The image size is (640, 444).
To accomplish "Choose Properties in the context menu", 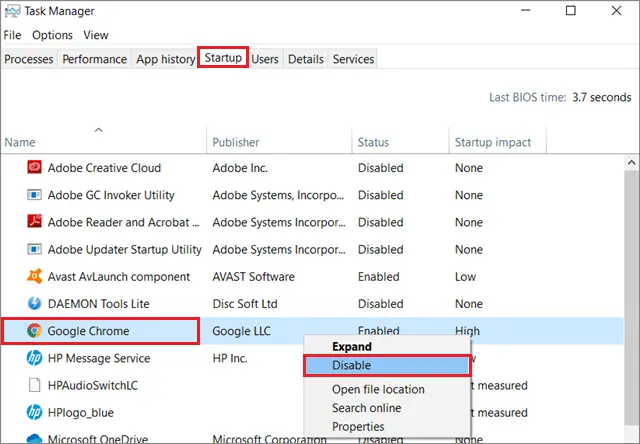I will [x=358, y=426].
